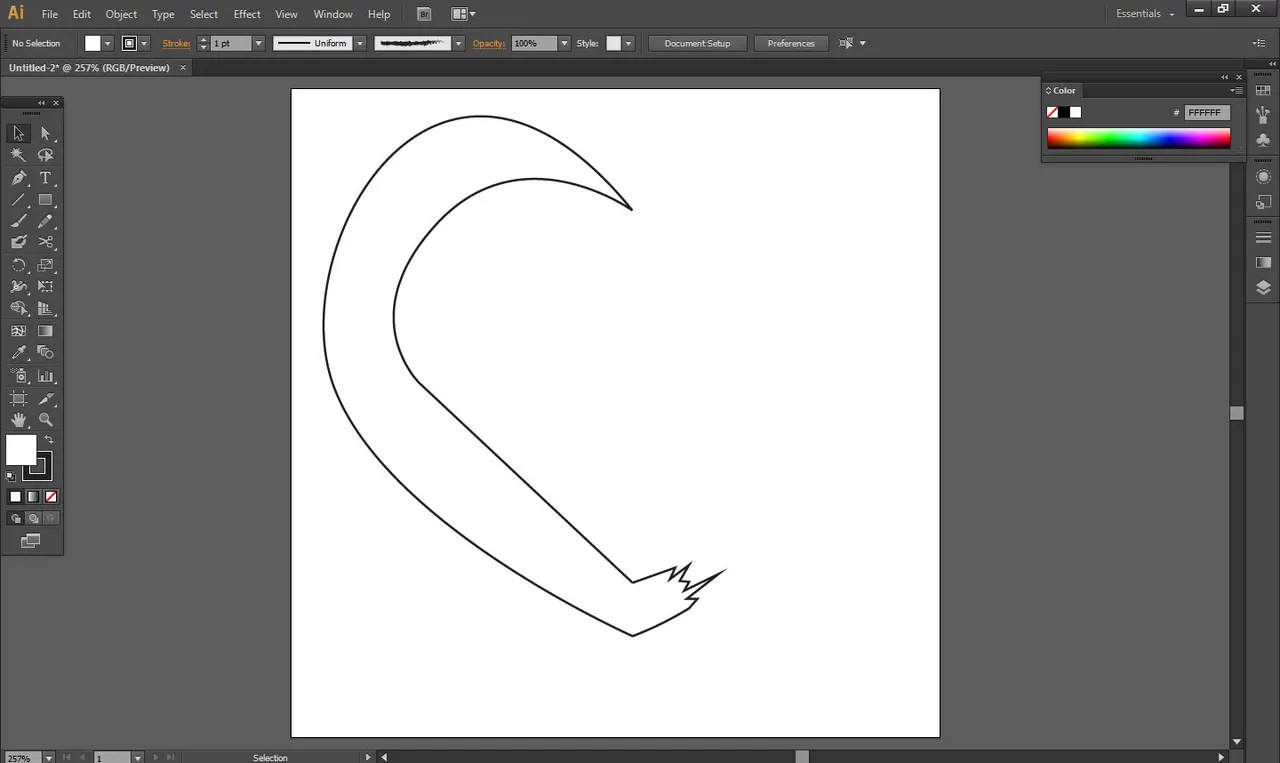Select the Mesh tool

pos(19,331)
